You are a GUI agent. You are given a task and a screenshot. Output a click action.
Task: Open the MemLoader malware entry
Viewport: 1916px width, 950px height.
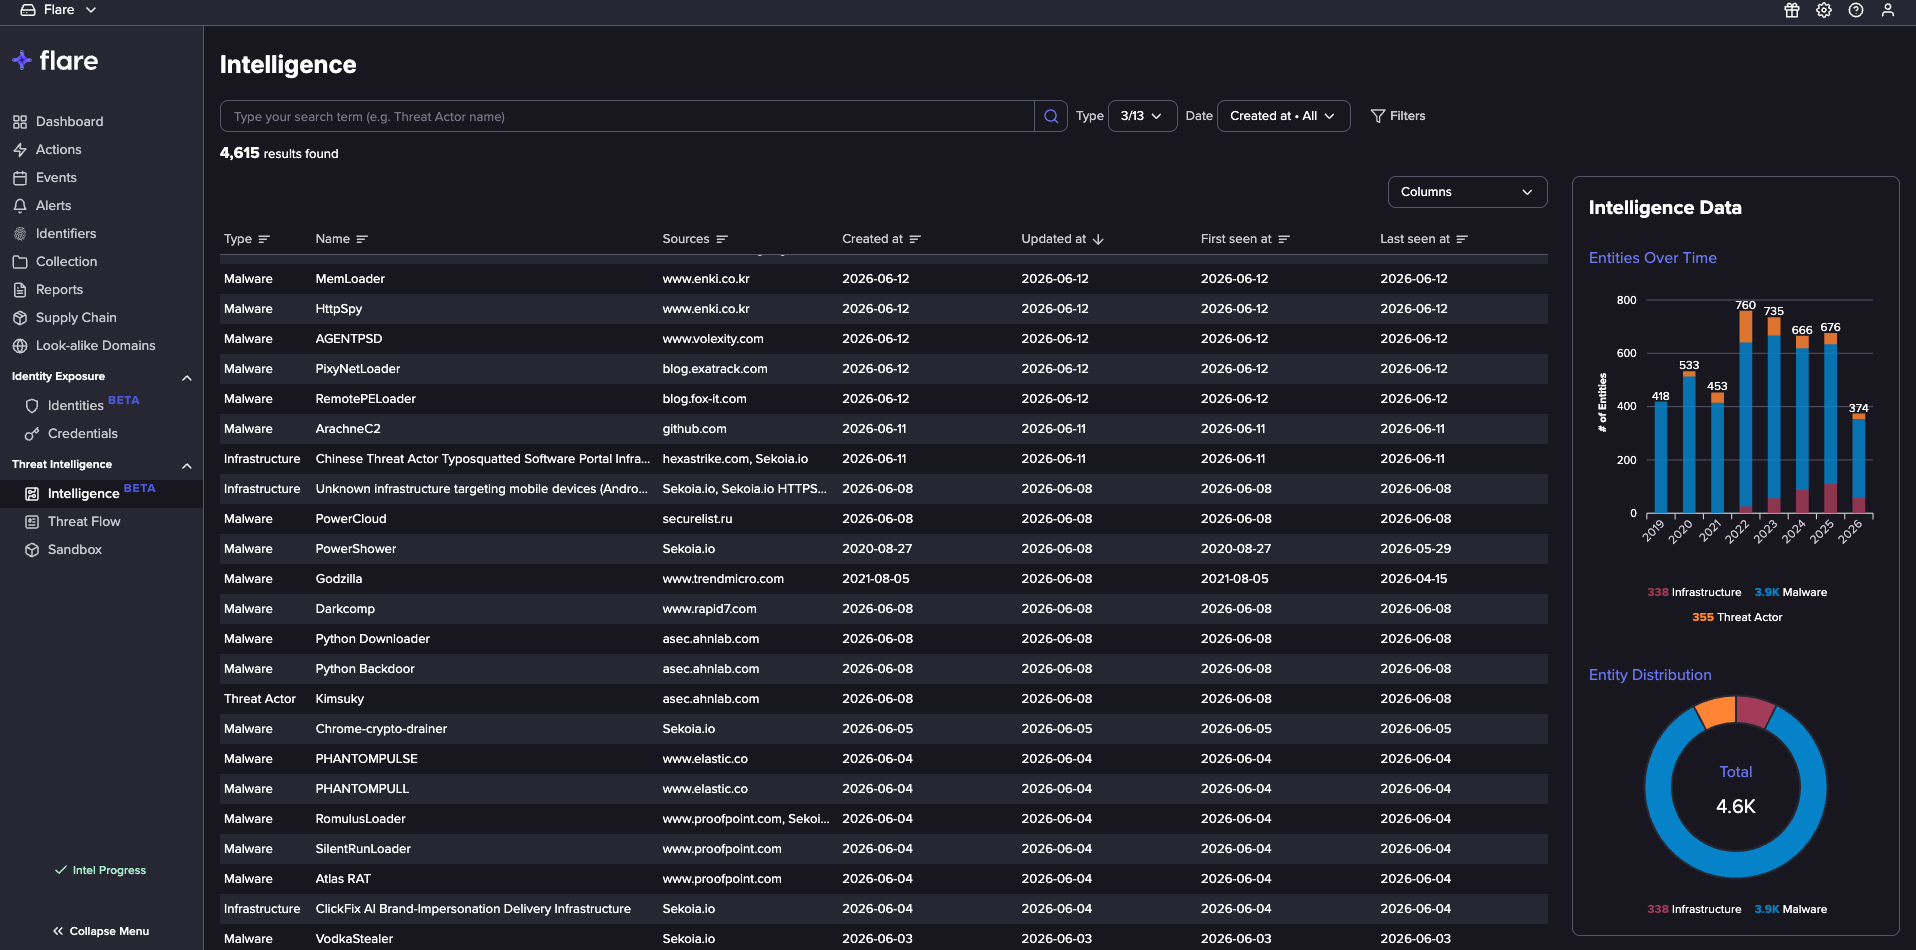click(x=350, y=279)
